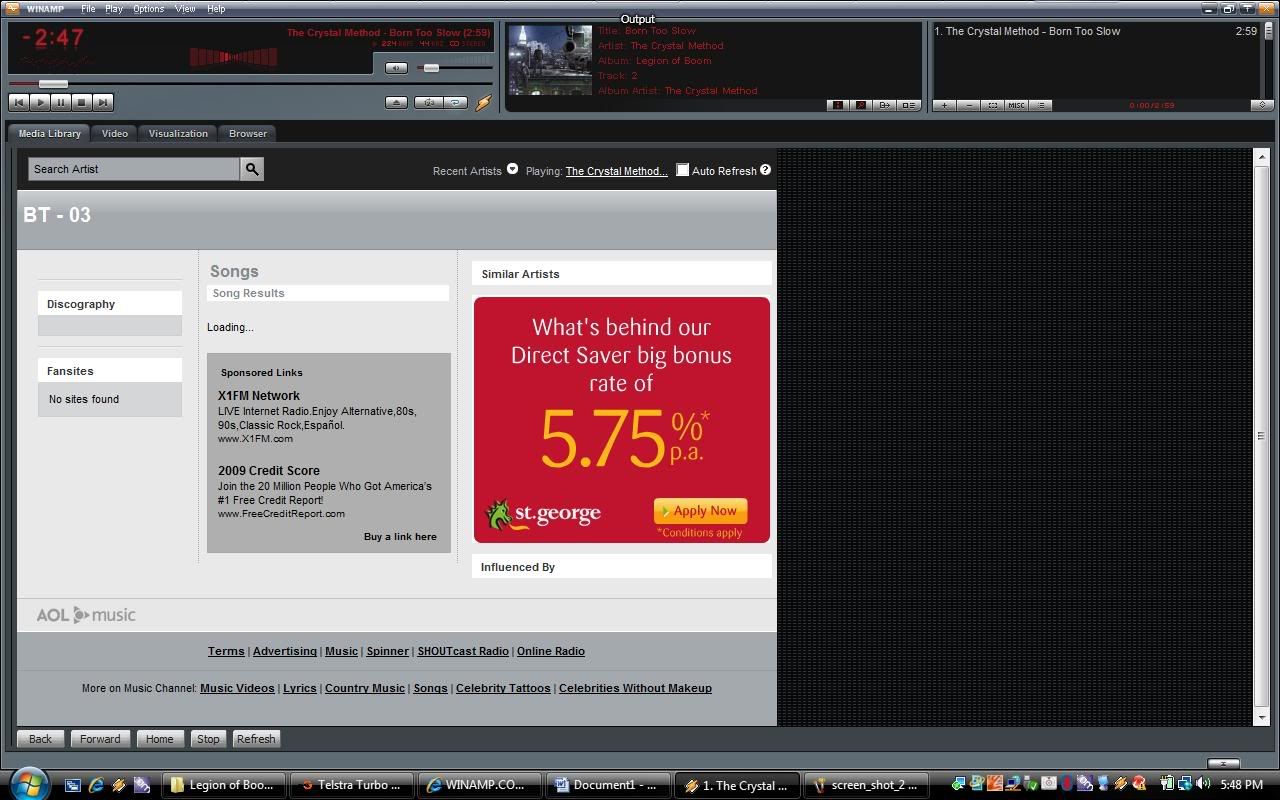1280x800 pixels.
Task: Click the eject/open file button
Action: (396, 103)
